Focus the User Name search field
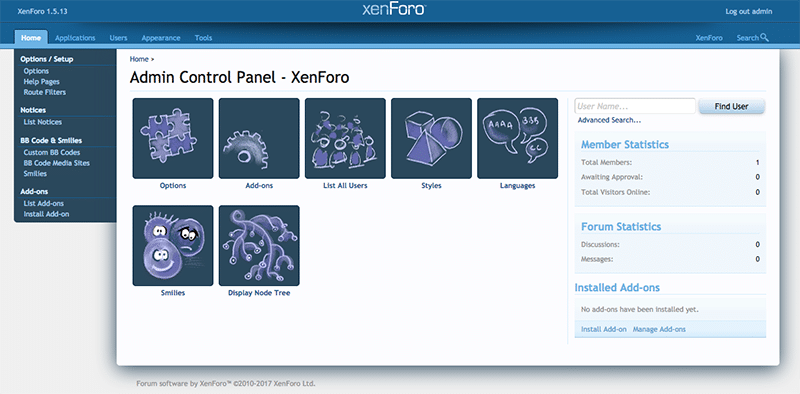The height and width of the screenshot is (394, 800). [635, 106]
